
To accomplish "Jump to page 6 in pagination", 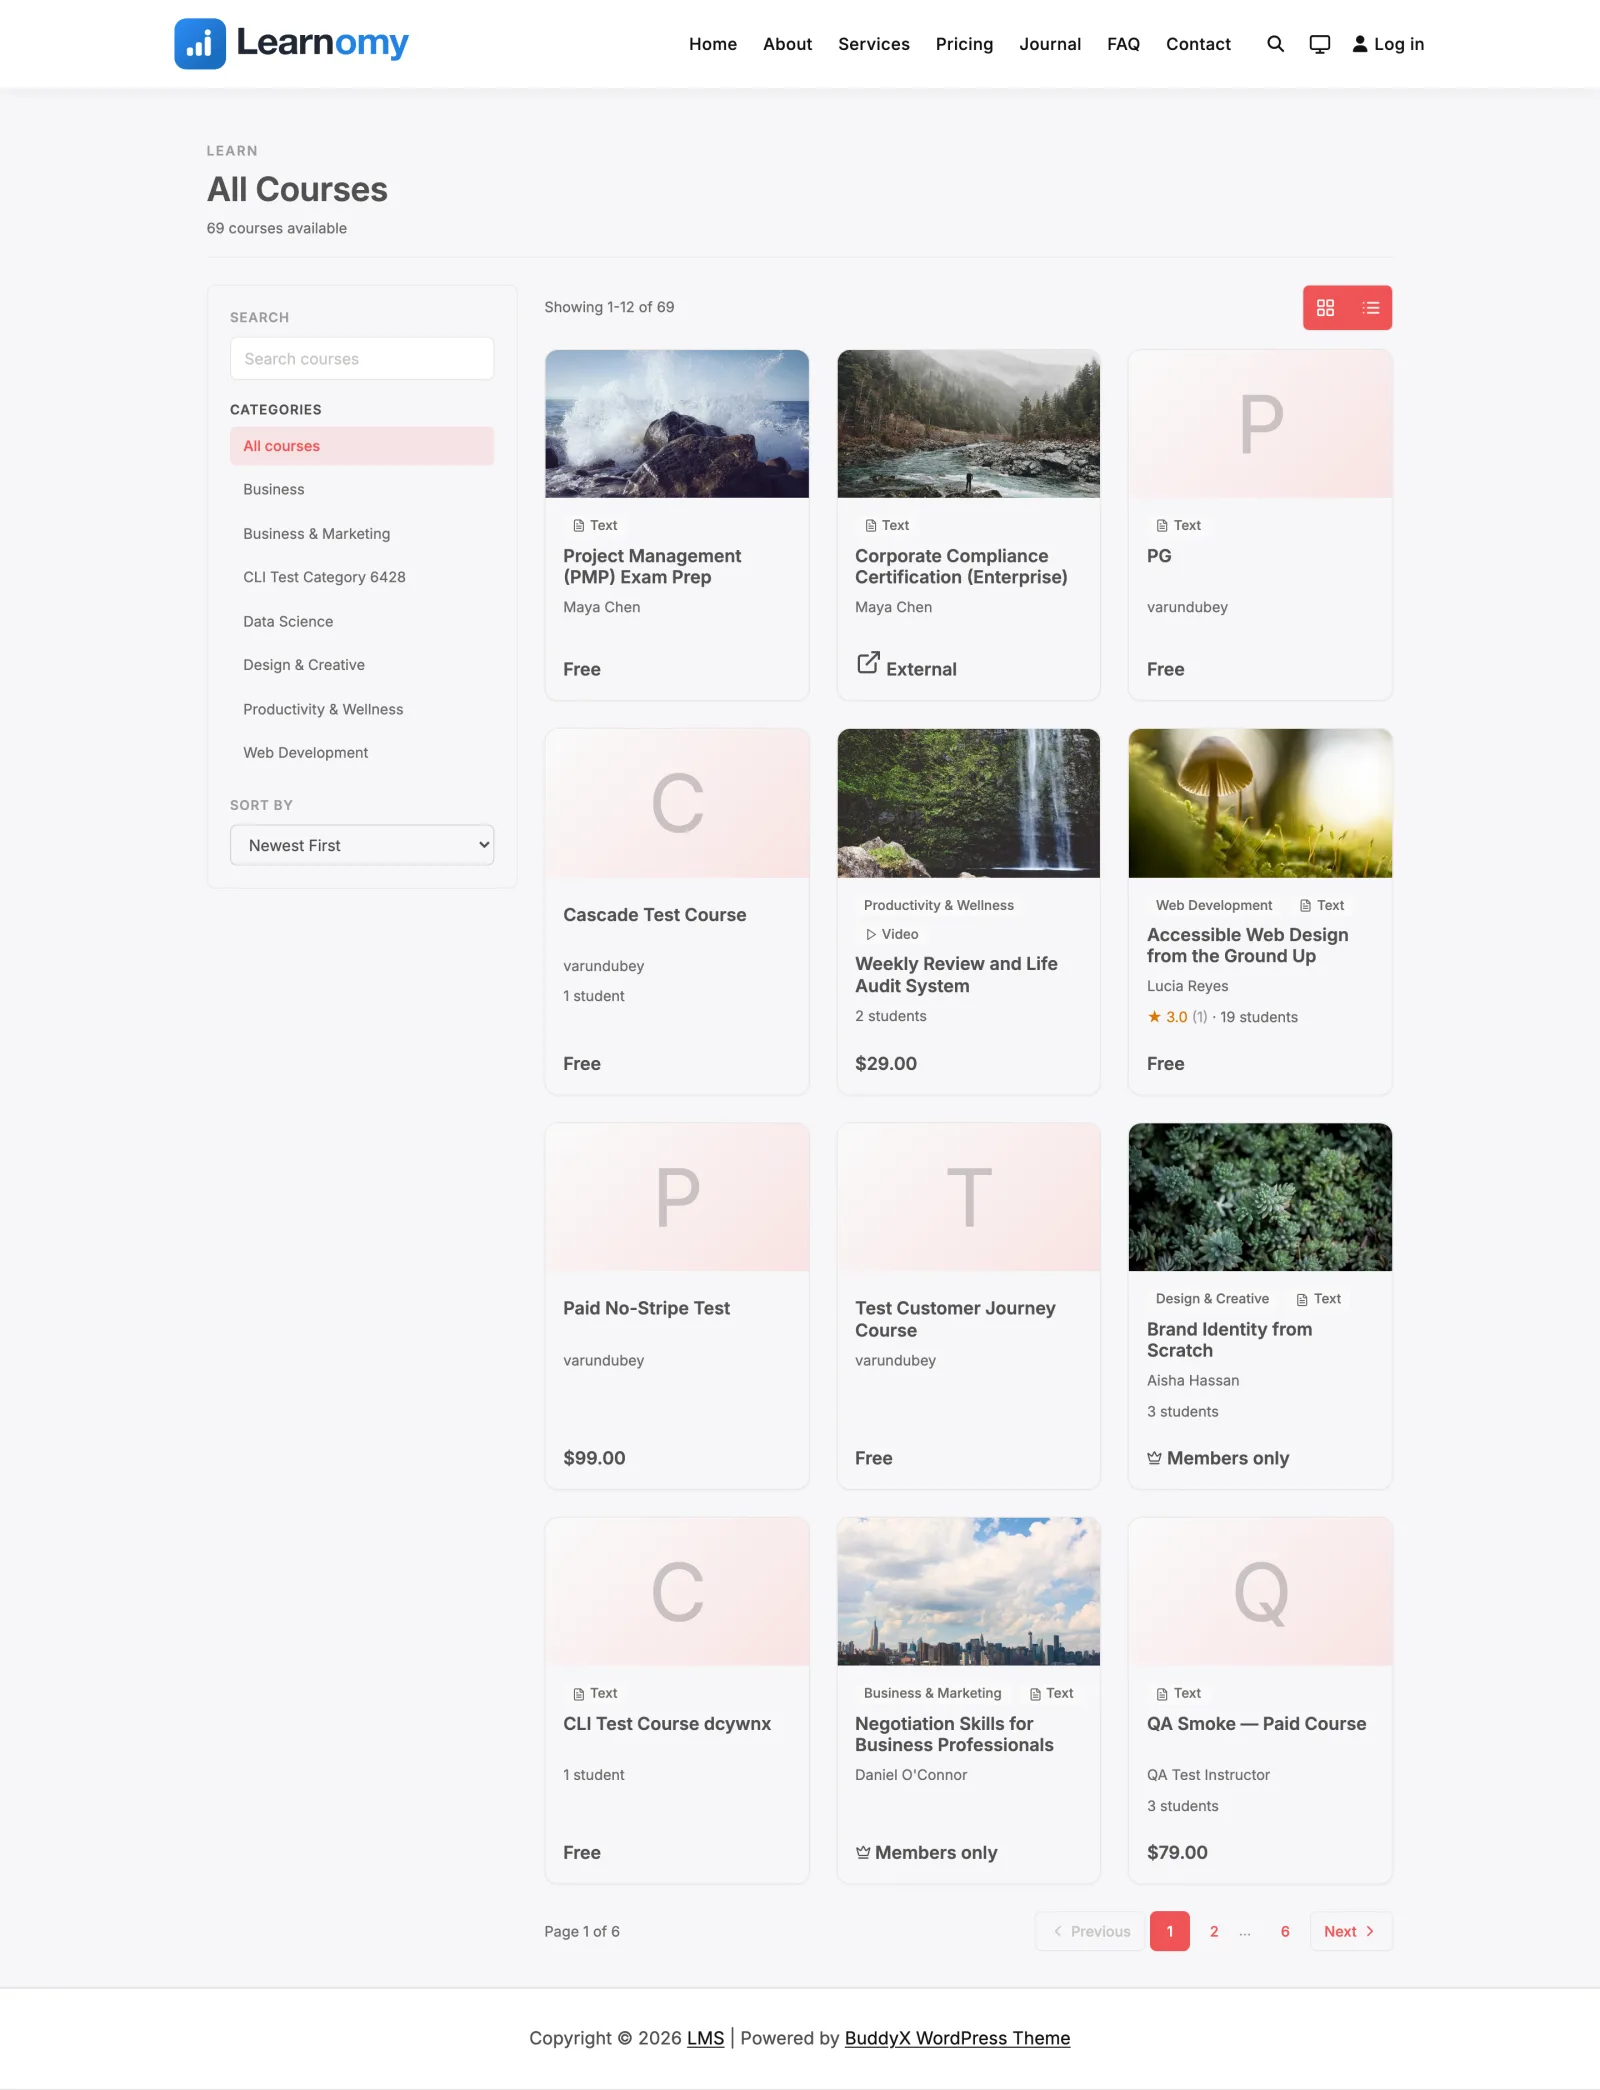I will point(1285,1931).
